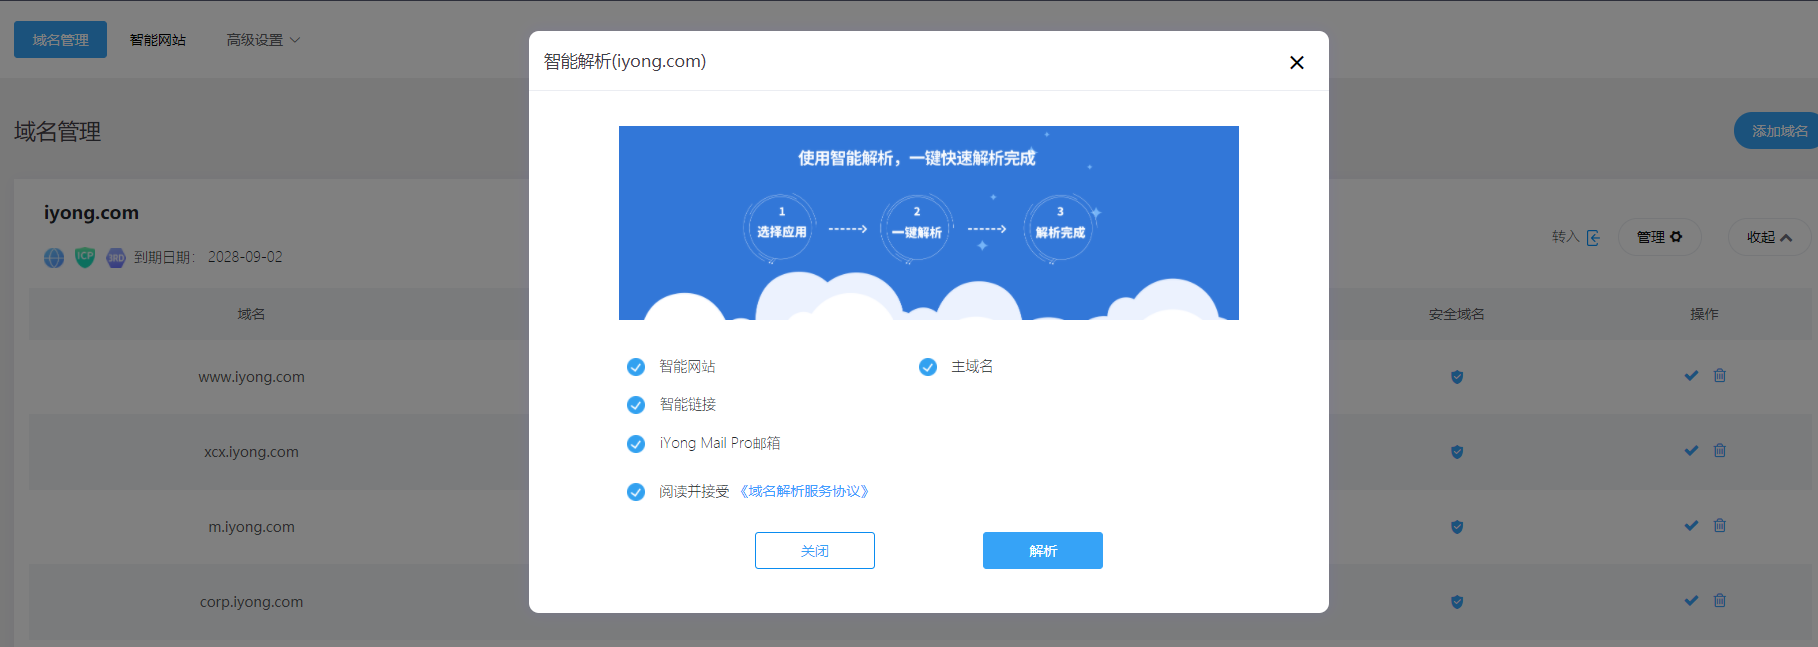Click the security shield for xcx.iyong.com
Screen dimensions: 1818x647
(1457, 452)
